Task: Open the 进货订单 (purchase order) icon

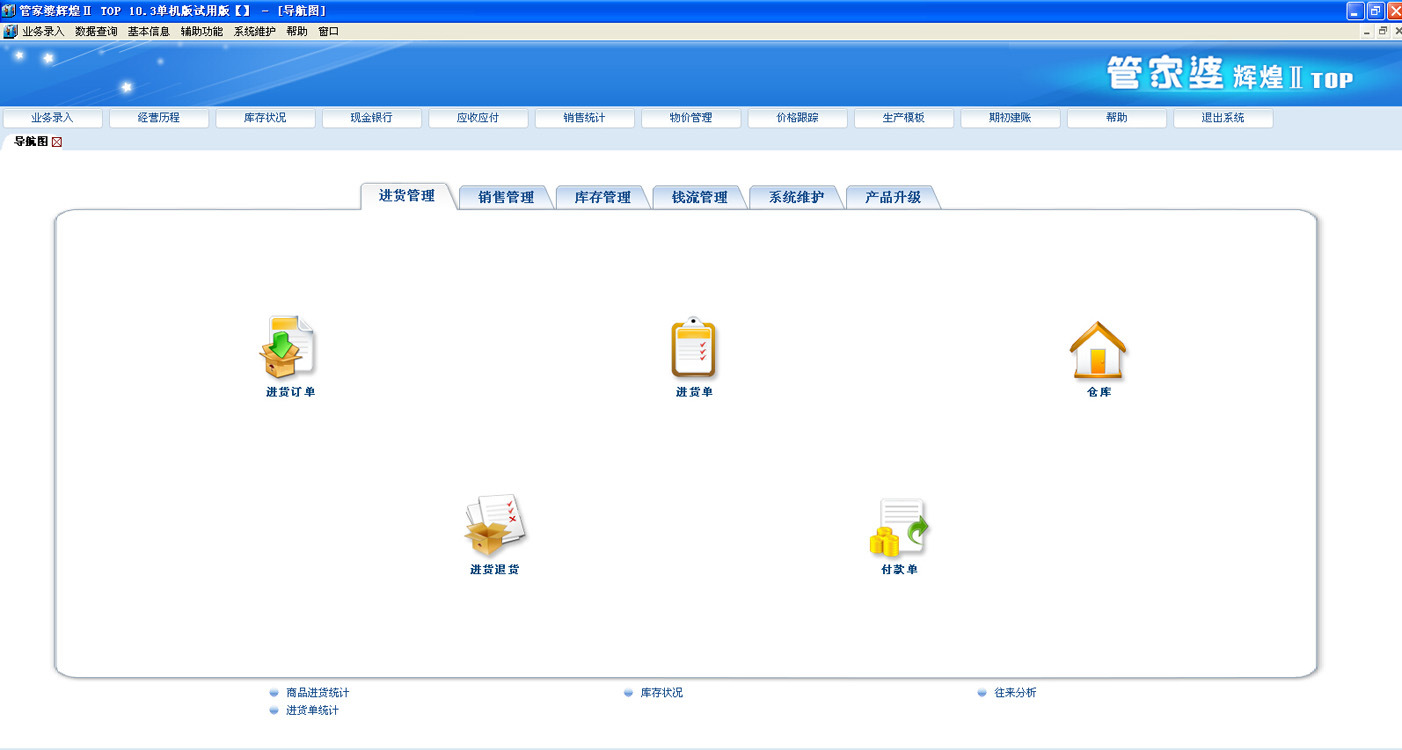Action: tap(288, 350)
